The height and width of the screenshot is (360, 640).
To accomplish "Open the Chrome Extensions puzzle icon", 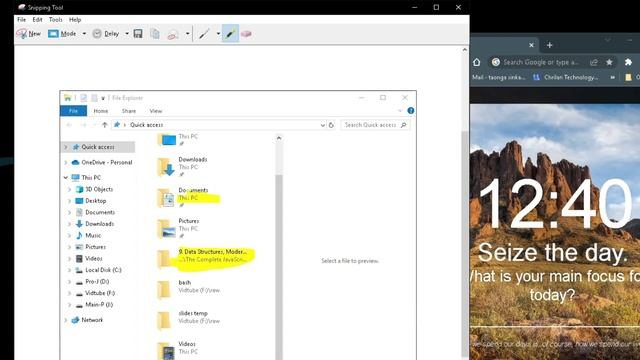I will tap(628, 62).
